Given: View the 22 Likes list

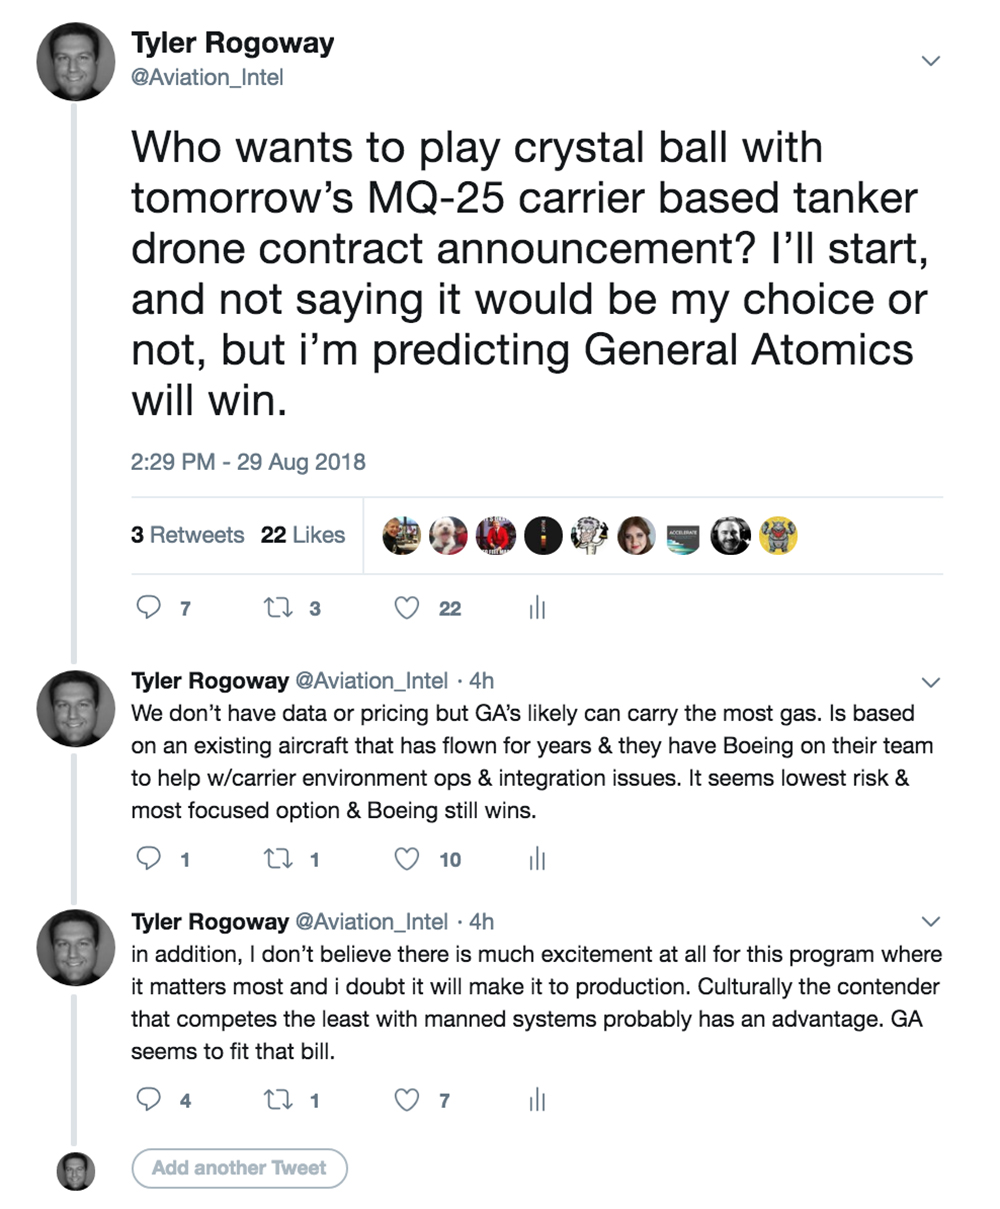Looking at the screenshot, I should point(303,535).
